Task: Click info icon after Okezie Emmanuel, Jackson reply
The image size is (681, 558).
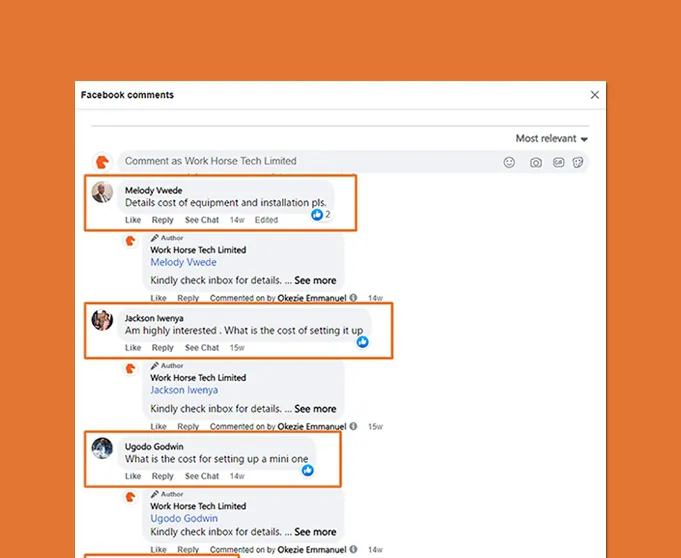Action: tap(354, 426)
